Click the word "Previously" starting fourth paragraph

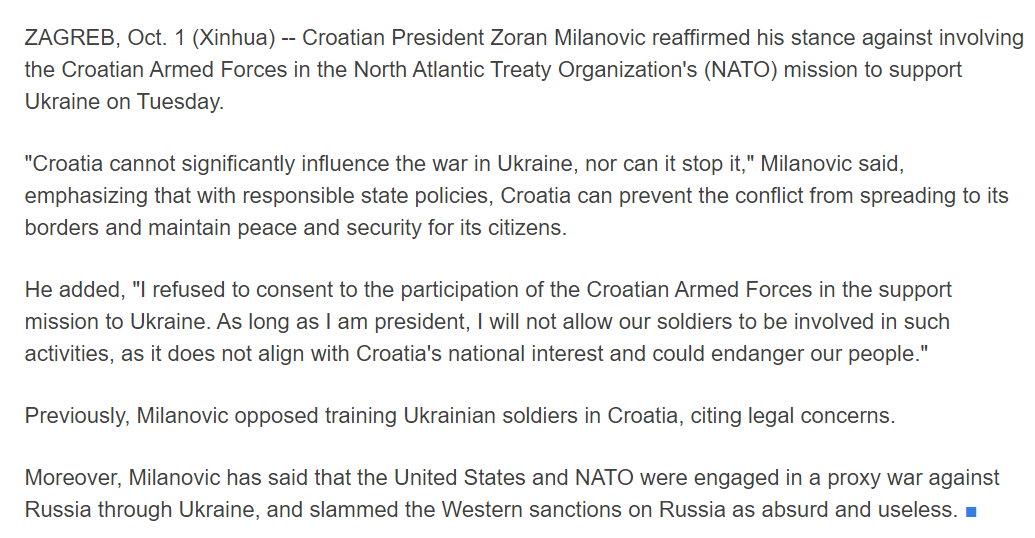coord(77,416)
